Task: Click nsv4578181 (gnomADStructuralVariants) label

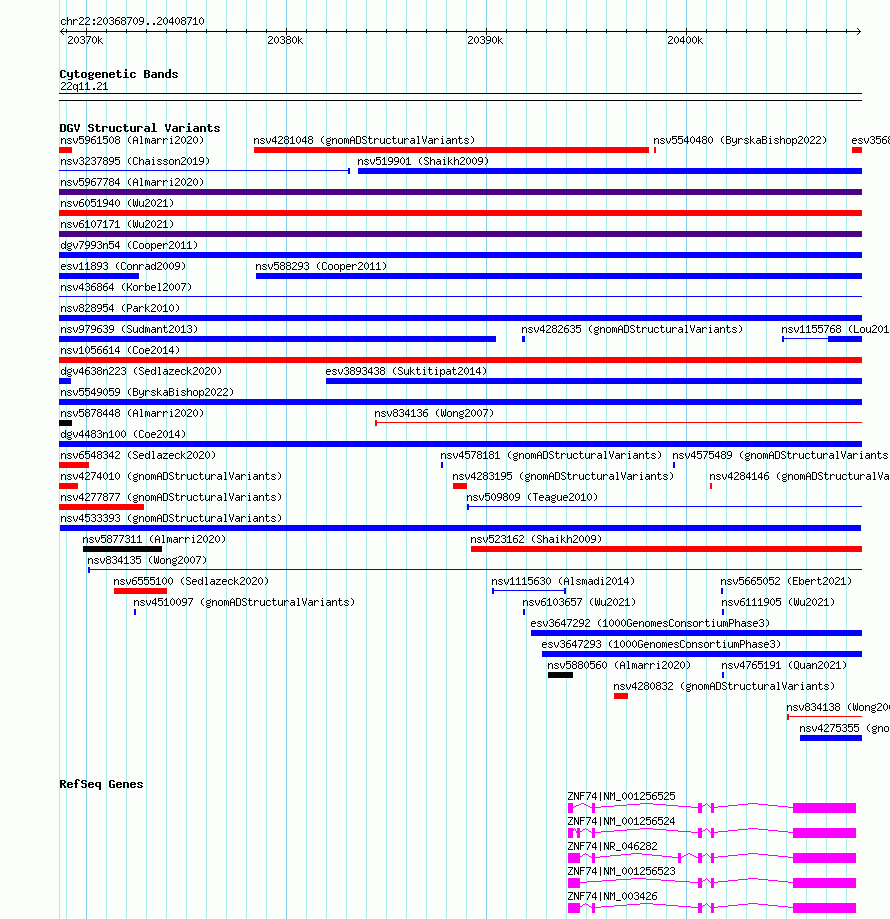Action: [x=551, y=455]
